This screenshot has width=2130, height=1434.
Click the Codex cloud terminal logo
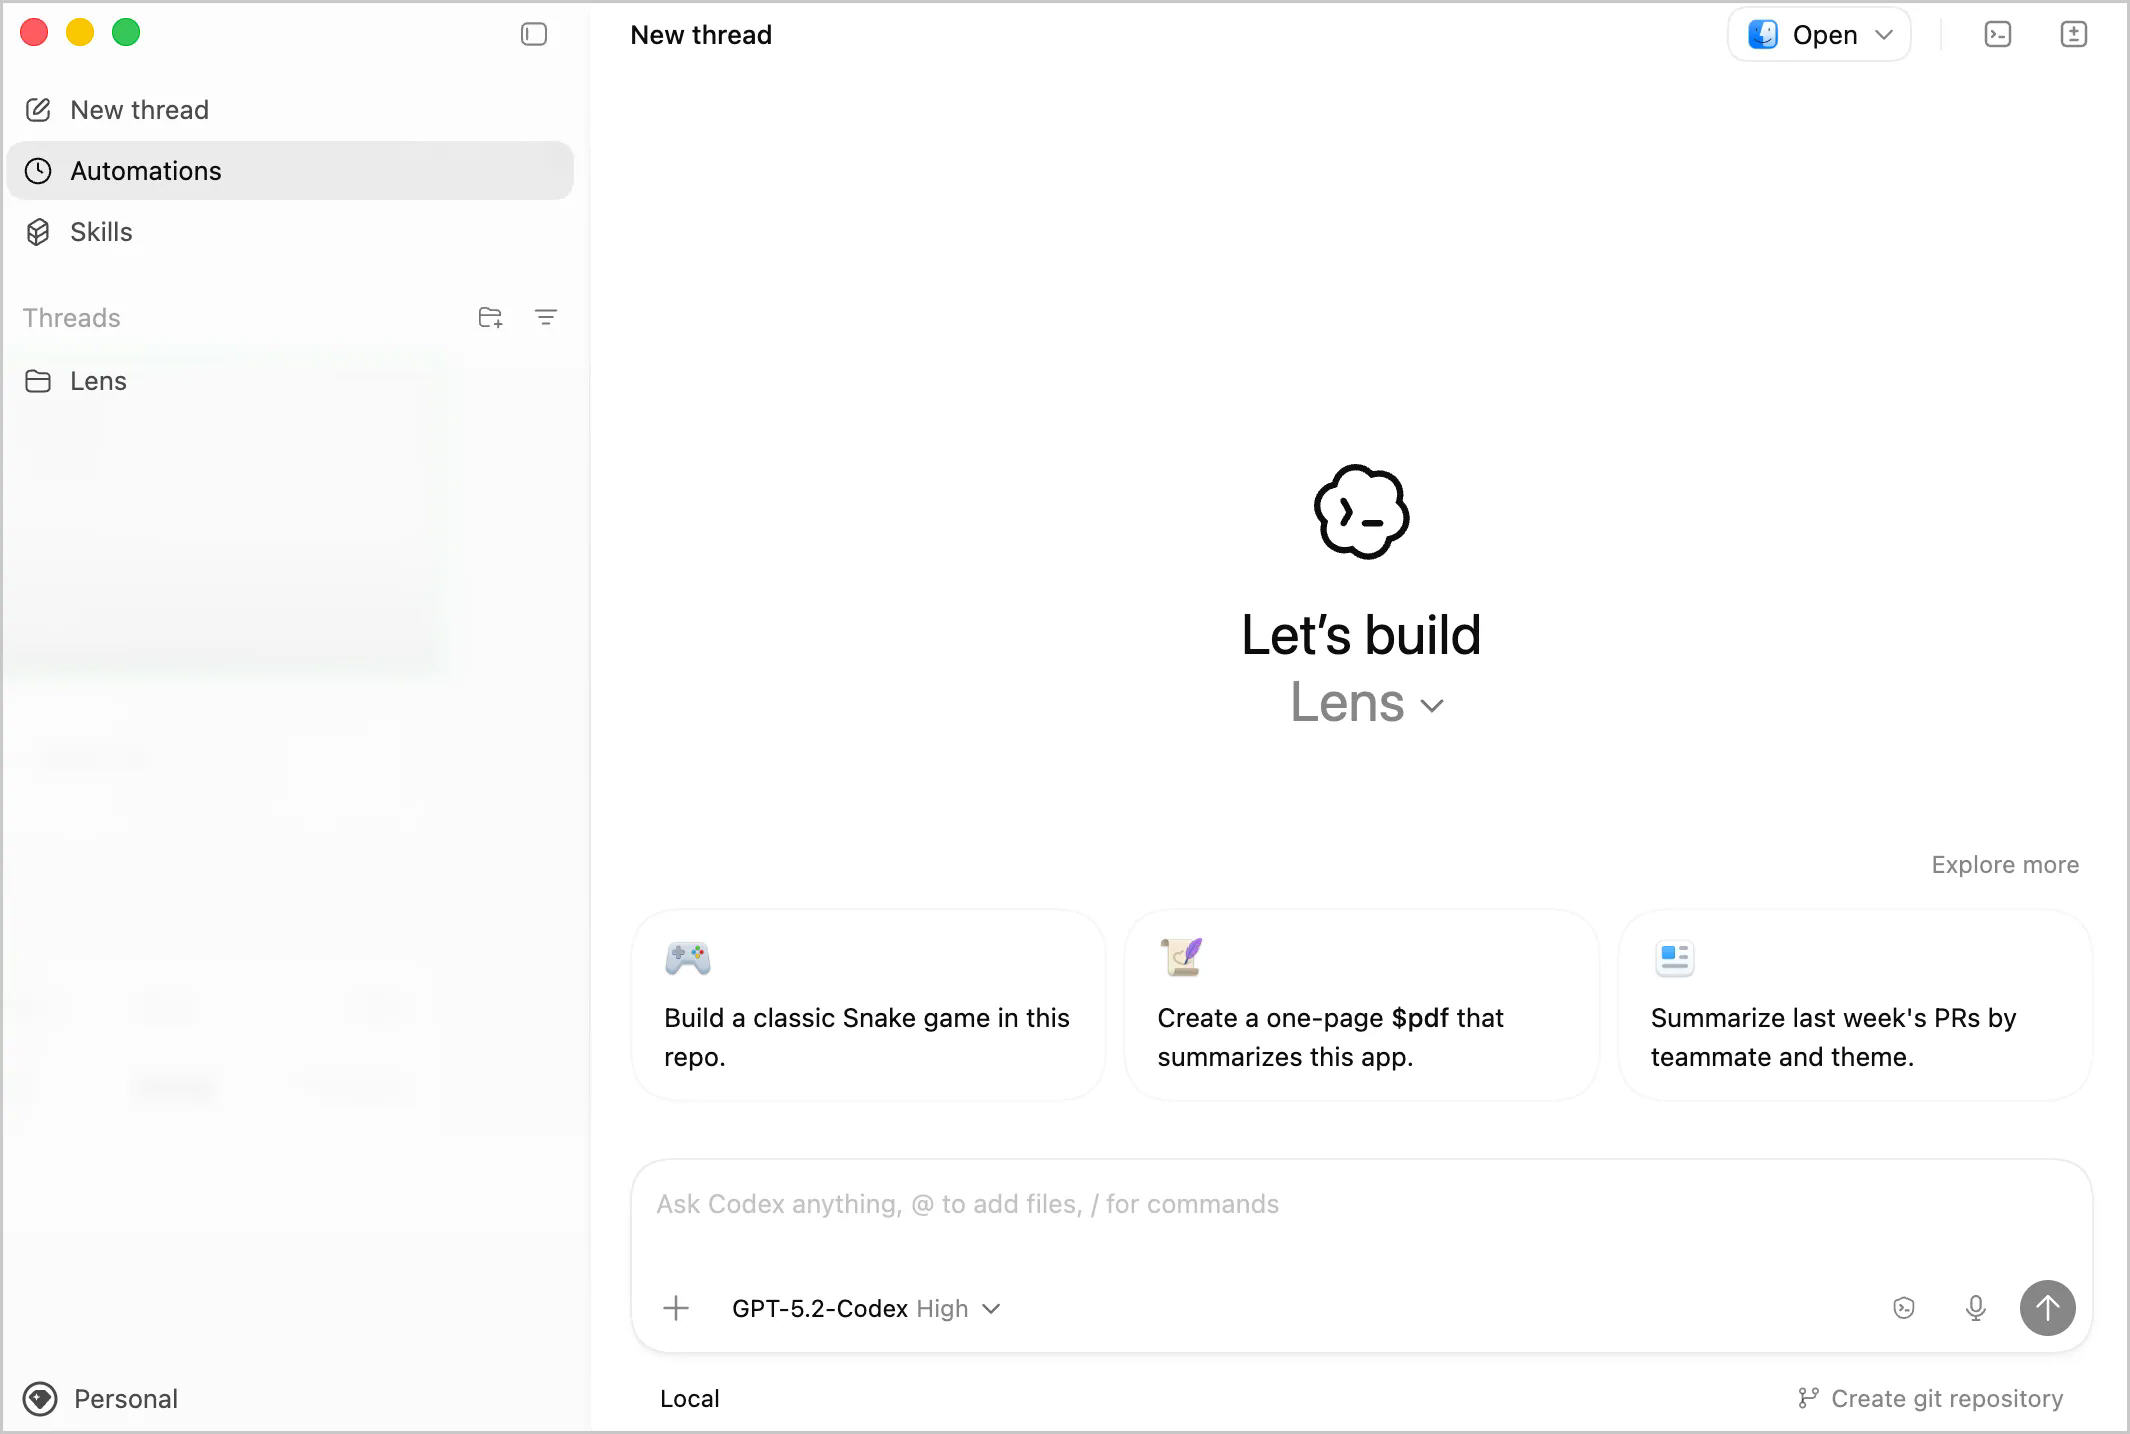tap(1361, 512)
